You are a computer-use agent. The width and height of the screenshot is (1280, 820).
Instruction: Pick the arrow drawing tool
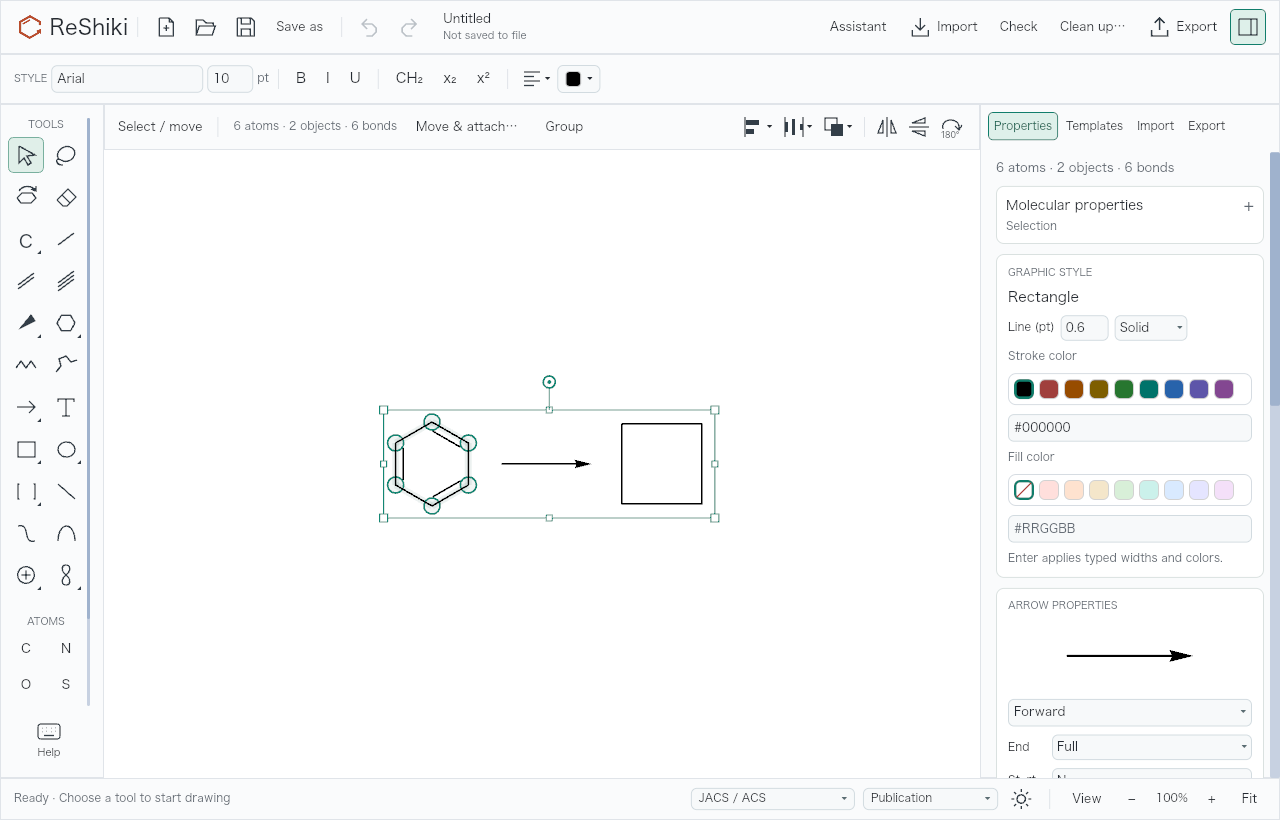pos(26,407)
